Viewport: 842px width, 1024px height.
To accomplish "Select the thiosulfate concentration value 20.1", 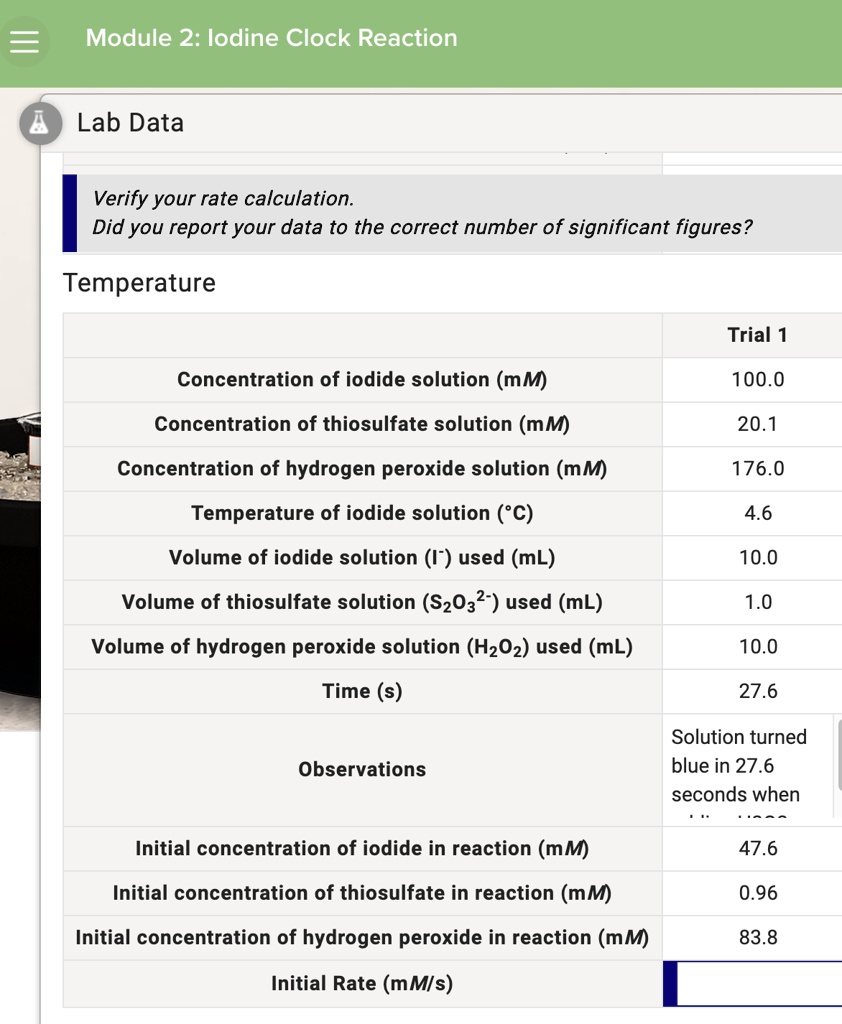I will 757,424.
